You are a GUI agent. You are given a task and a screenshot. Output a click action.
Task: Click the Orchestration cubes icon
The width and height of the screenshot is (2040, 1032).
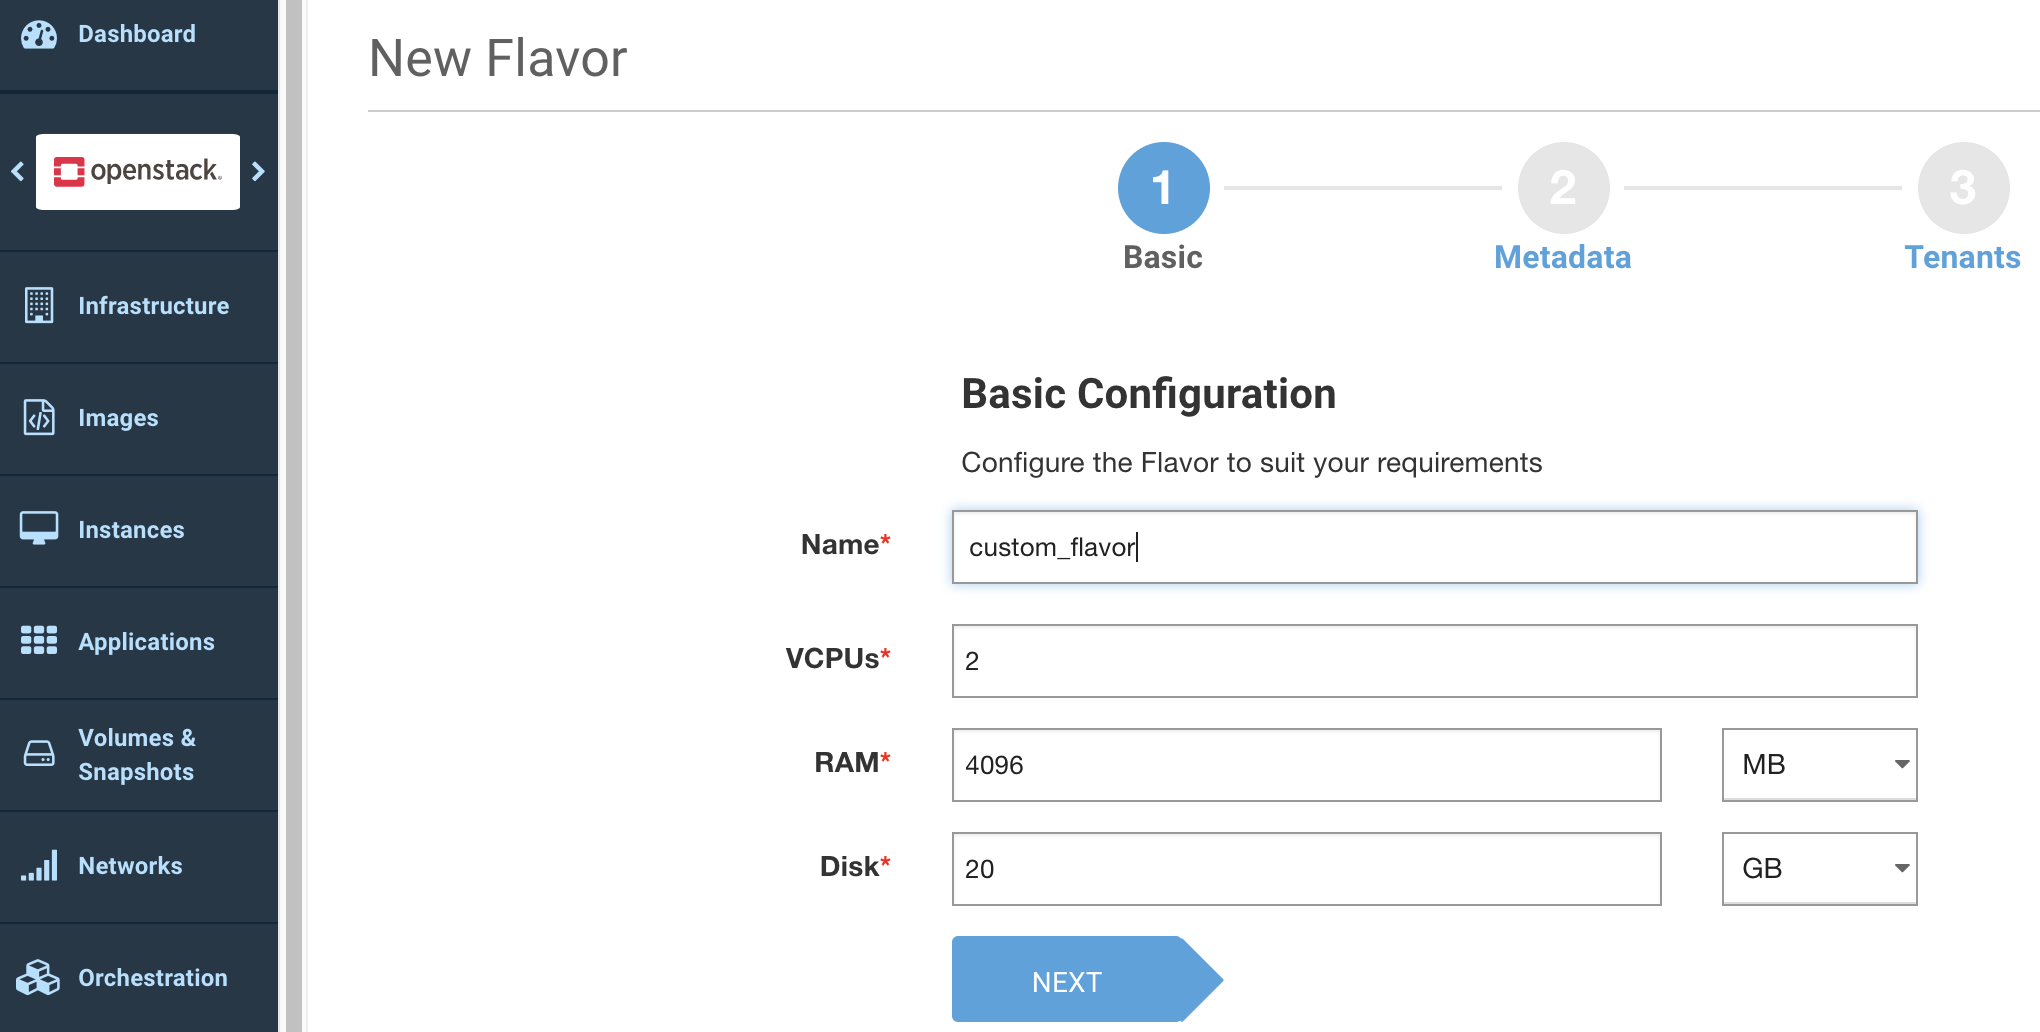(x=39, y=977)
